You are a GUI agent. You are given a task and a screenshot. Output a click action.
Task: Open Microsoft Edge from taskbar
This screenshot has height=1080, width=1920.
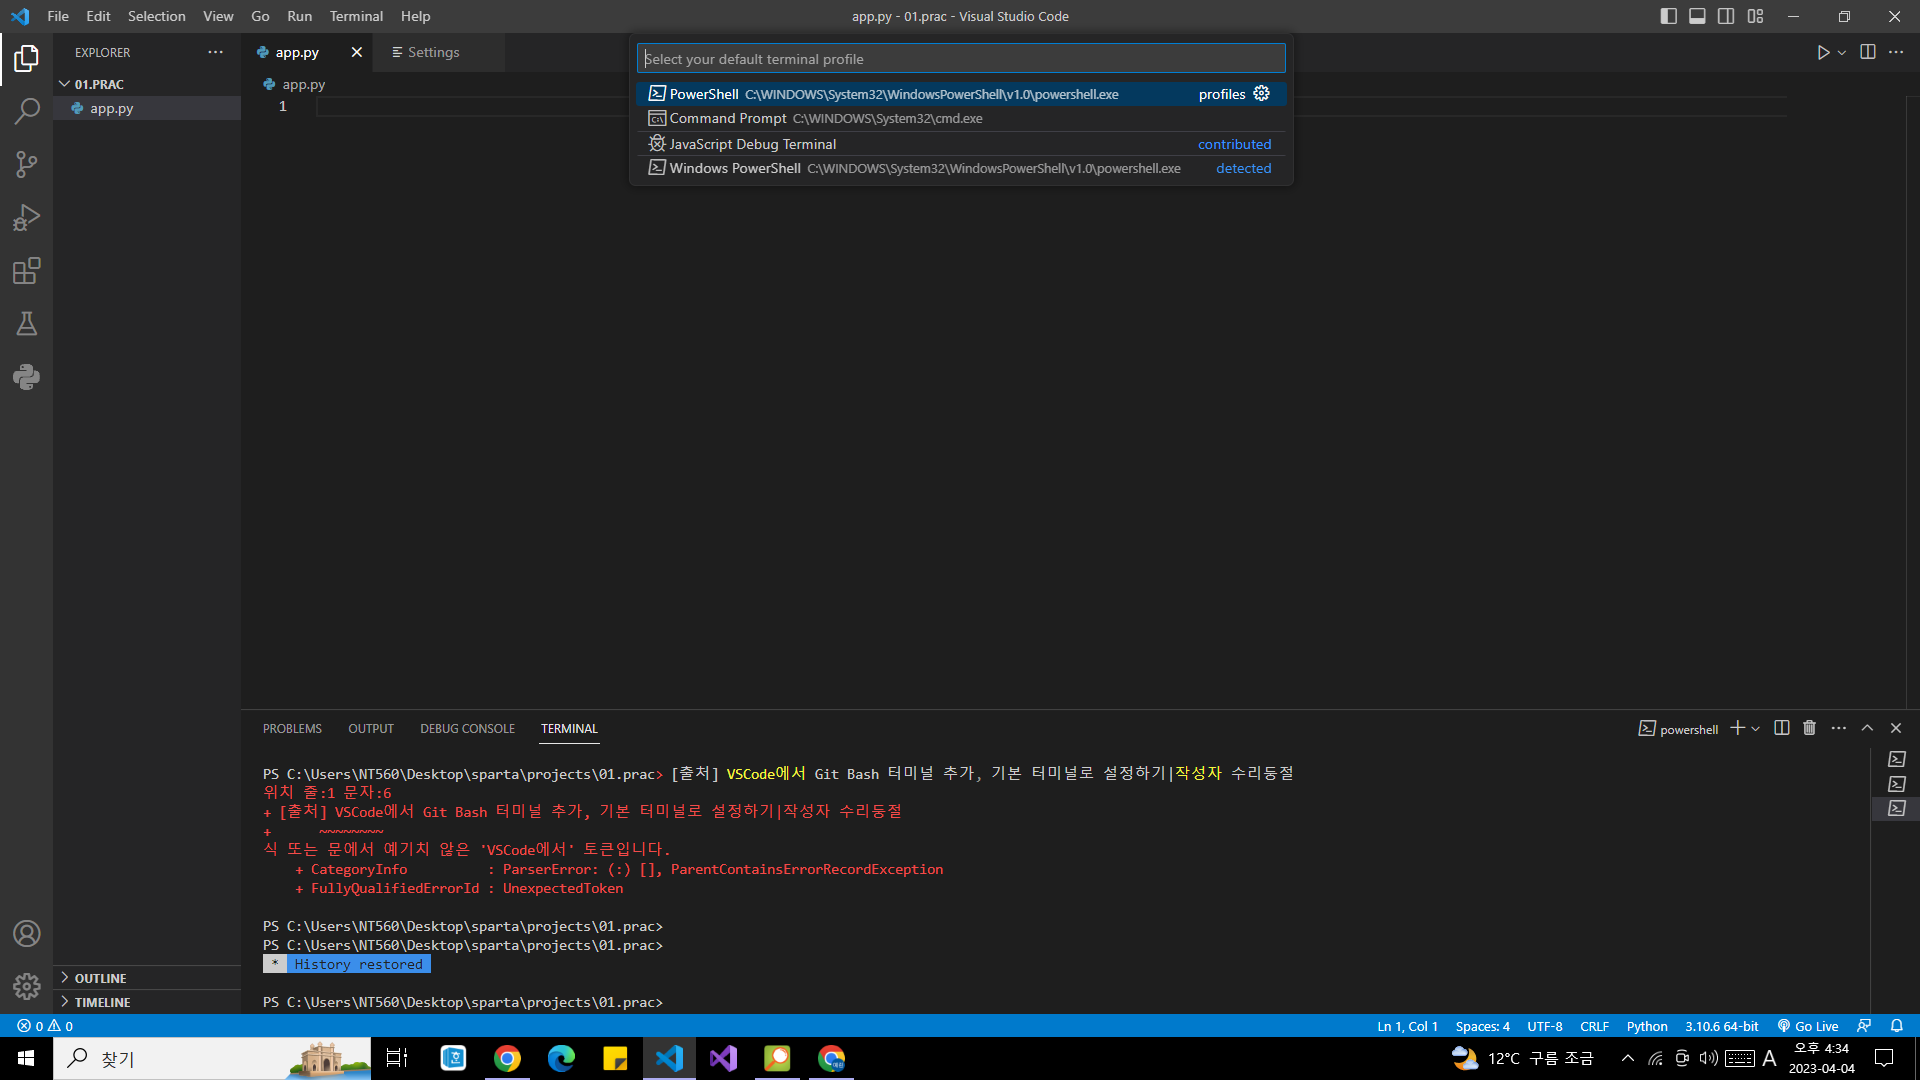(x=561, y=1058)
